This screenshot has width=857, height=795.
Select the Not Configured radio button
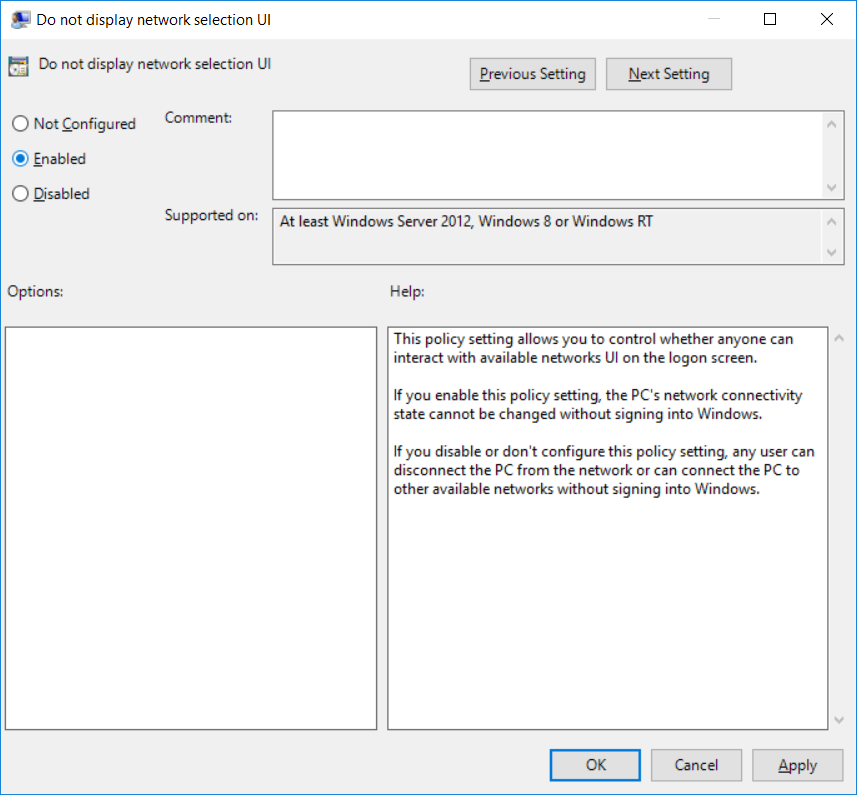(20, 124)
